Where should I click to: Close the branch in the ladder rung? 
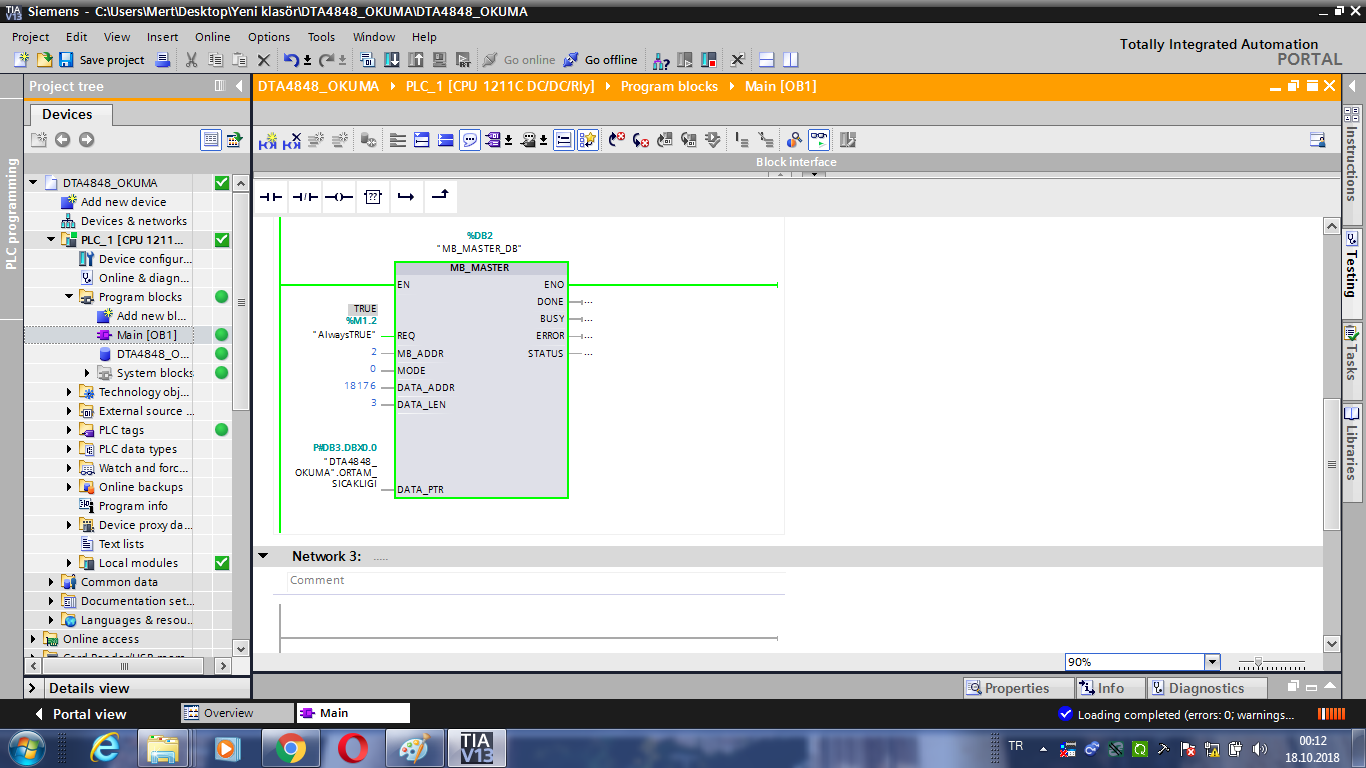coord(440,197)
